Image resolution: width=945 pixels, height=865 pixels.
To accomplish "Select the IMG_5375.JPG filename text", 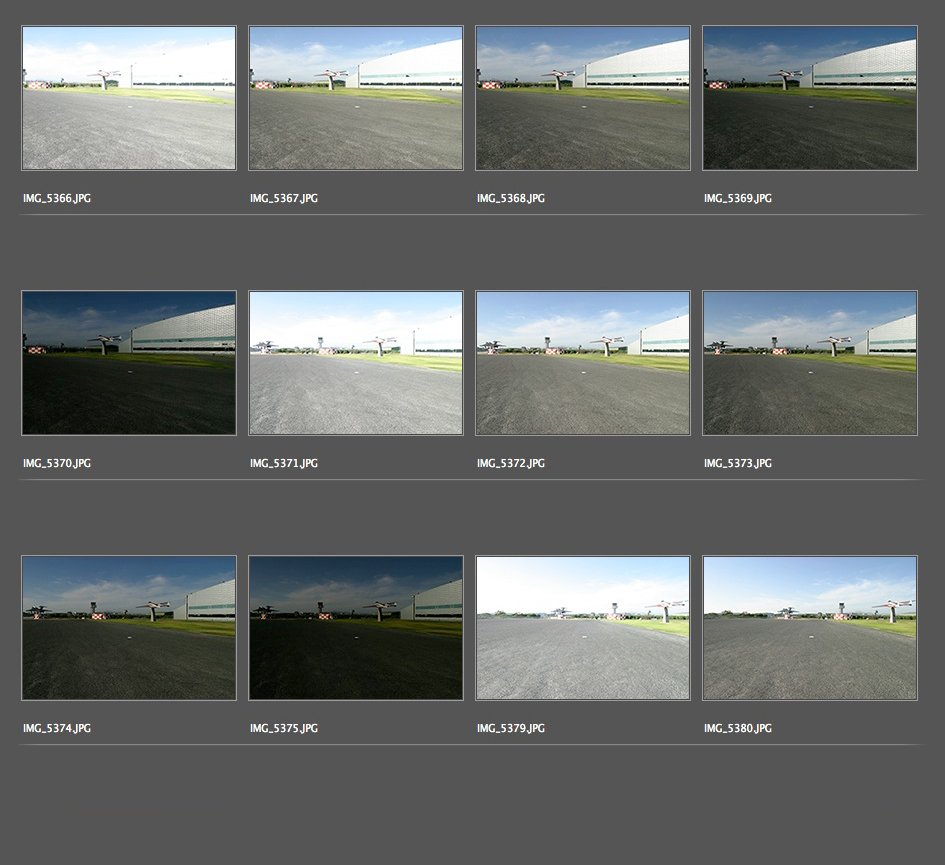I will click(284, 729).
